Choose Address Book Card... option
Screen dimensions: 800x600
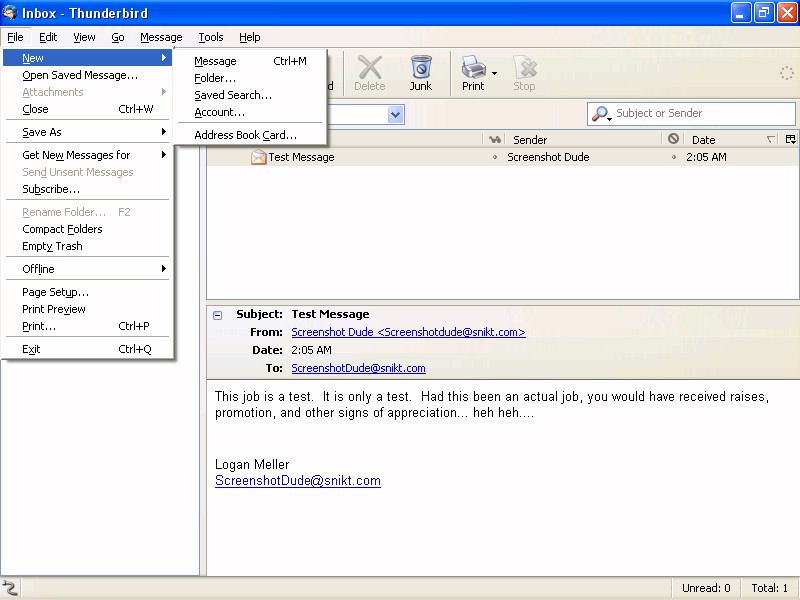(250, 135)
